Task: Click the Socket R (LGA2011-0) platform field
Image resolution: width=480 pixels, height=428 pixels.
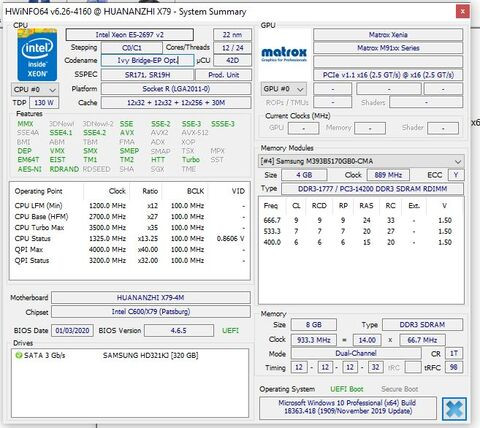Action: pos(176,89)
